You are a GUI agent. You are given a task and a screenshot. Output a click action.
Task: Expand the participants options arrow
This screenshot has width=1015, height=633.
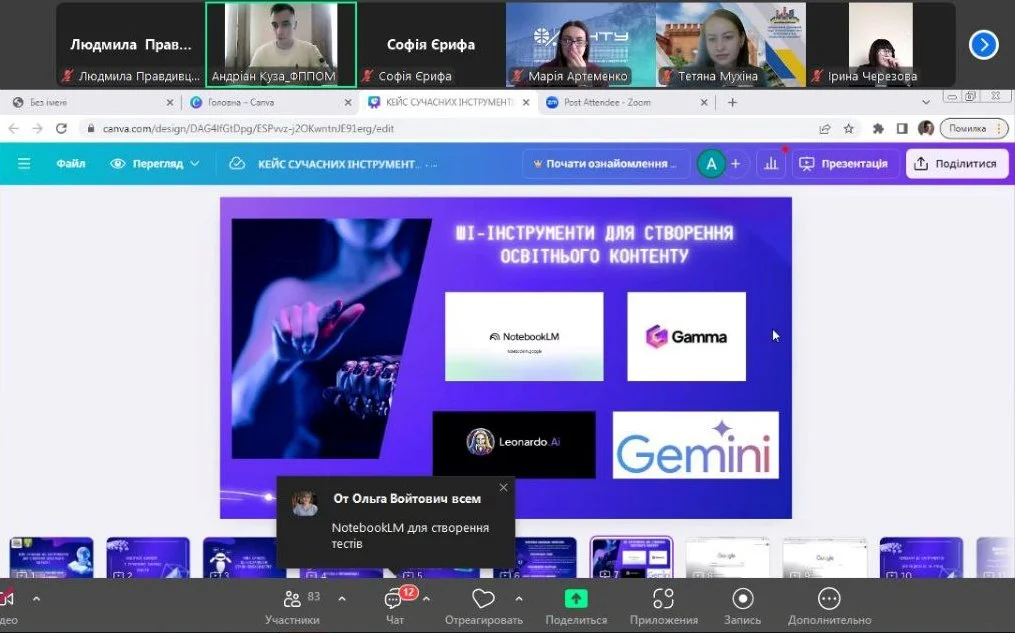pos(342,599)
